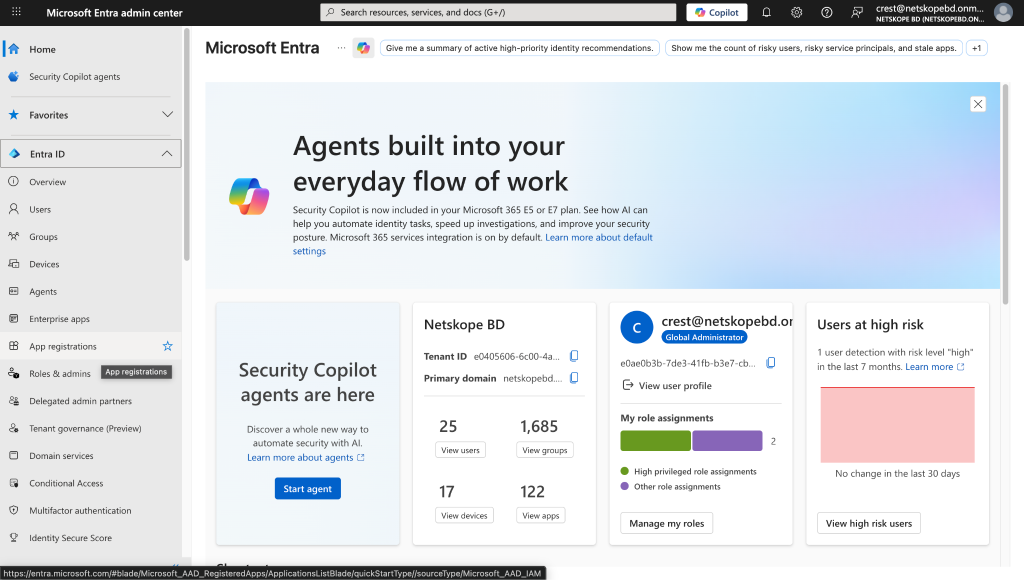Click the Users sidebar person icon
The width and height of the screenshot is (1024, 580).
coord(14,209)
